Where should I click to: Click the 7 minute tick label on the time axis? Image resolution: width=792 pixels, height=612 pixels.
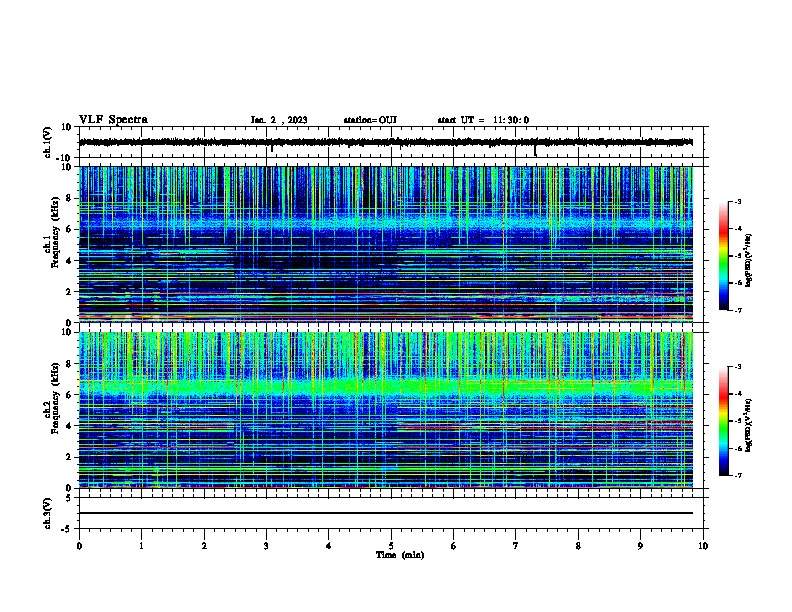[x=516, y=546]
